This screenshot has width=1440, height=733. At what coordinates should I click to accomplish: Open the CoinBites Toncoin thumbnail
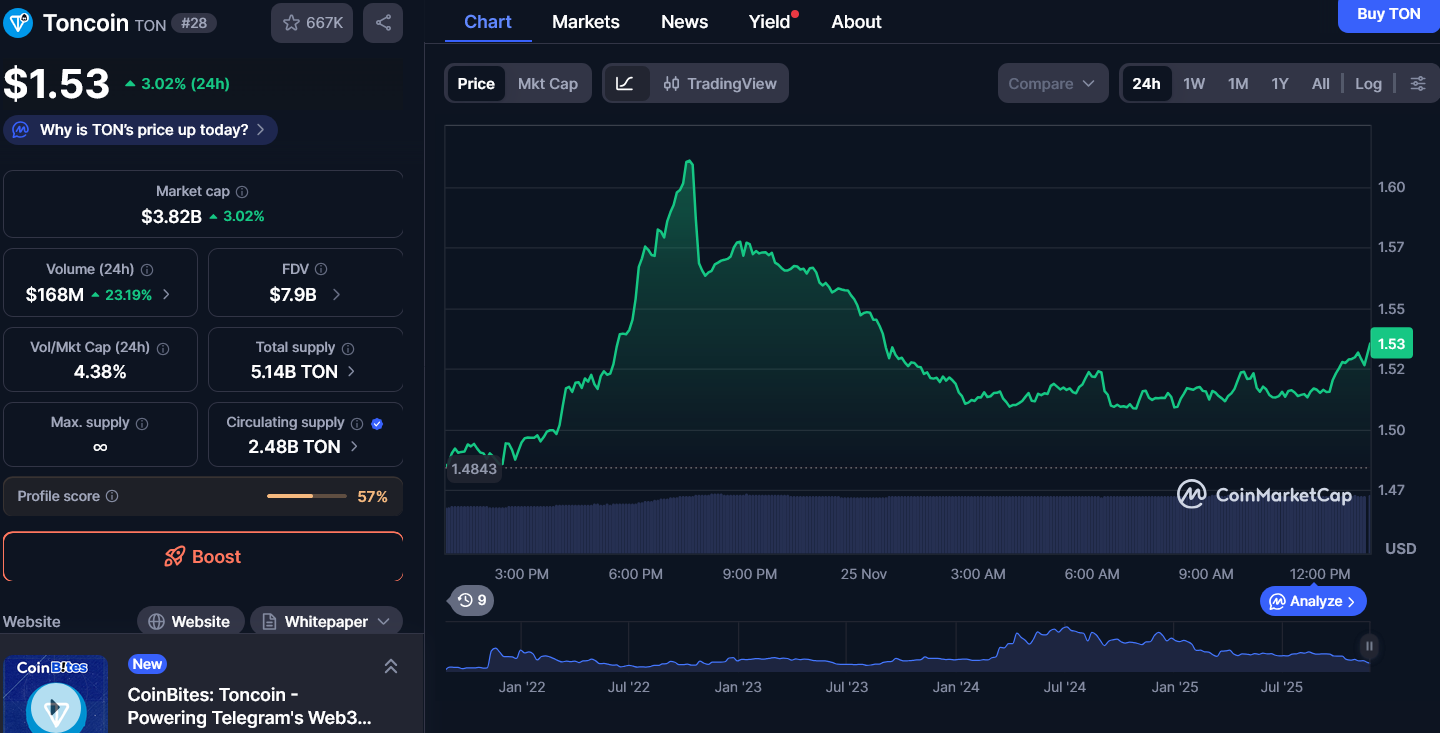(x=55, y=695)
